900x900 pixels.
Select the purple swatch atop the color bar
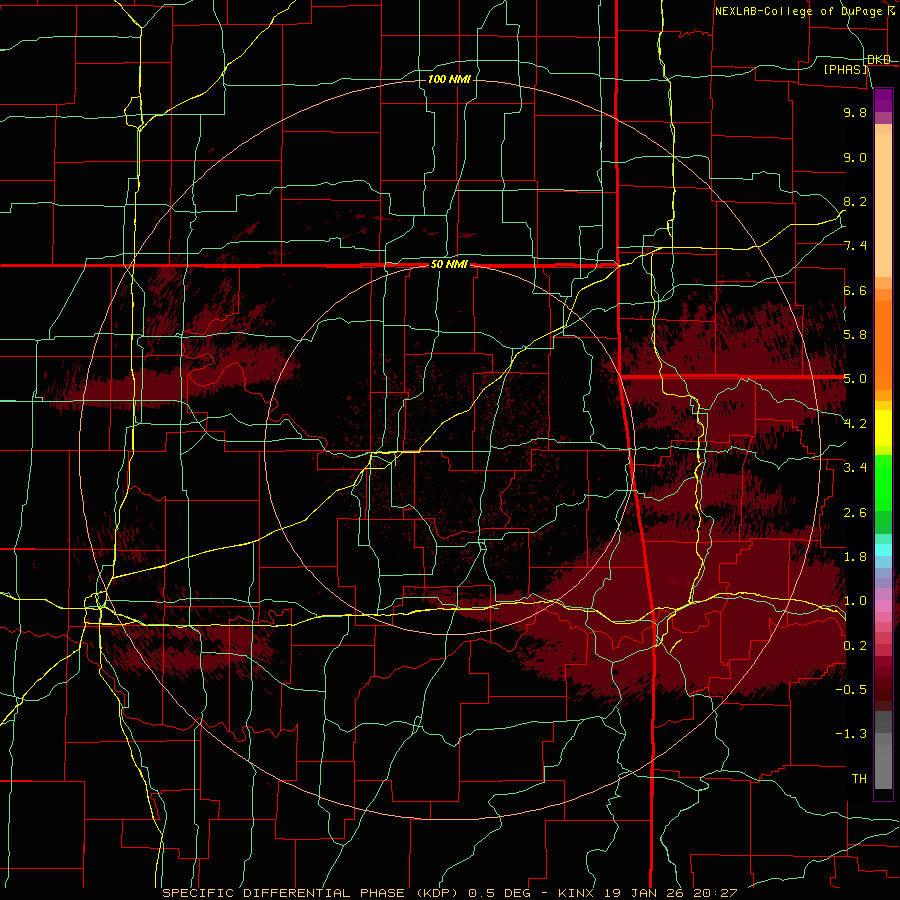(883, 101)
